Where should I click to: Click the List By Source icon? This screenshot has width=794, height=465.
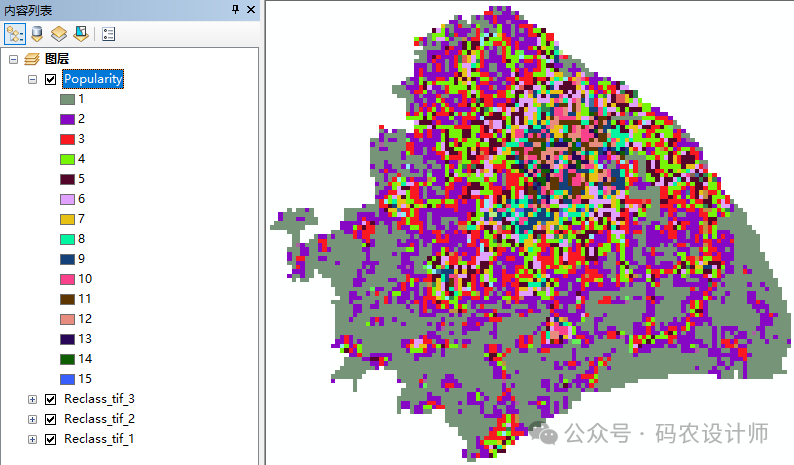coord(37,33)
